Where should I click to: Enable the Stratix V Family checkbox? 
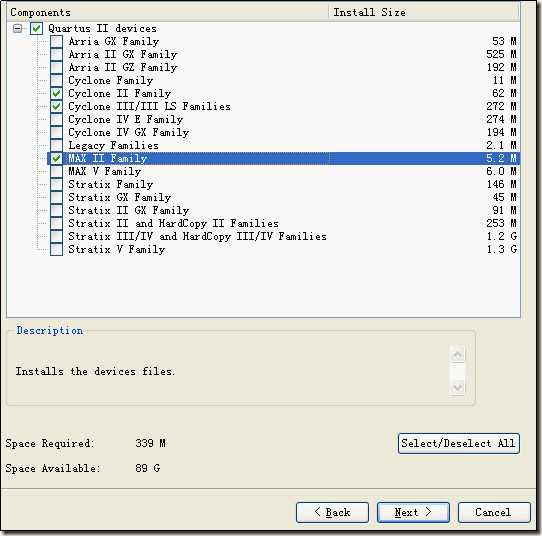coord(56,250)
